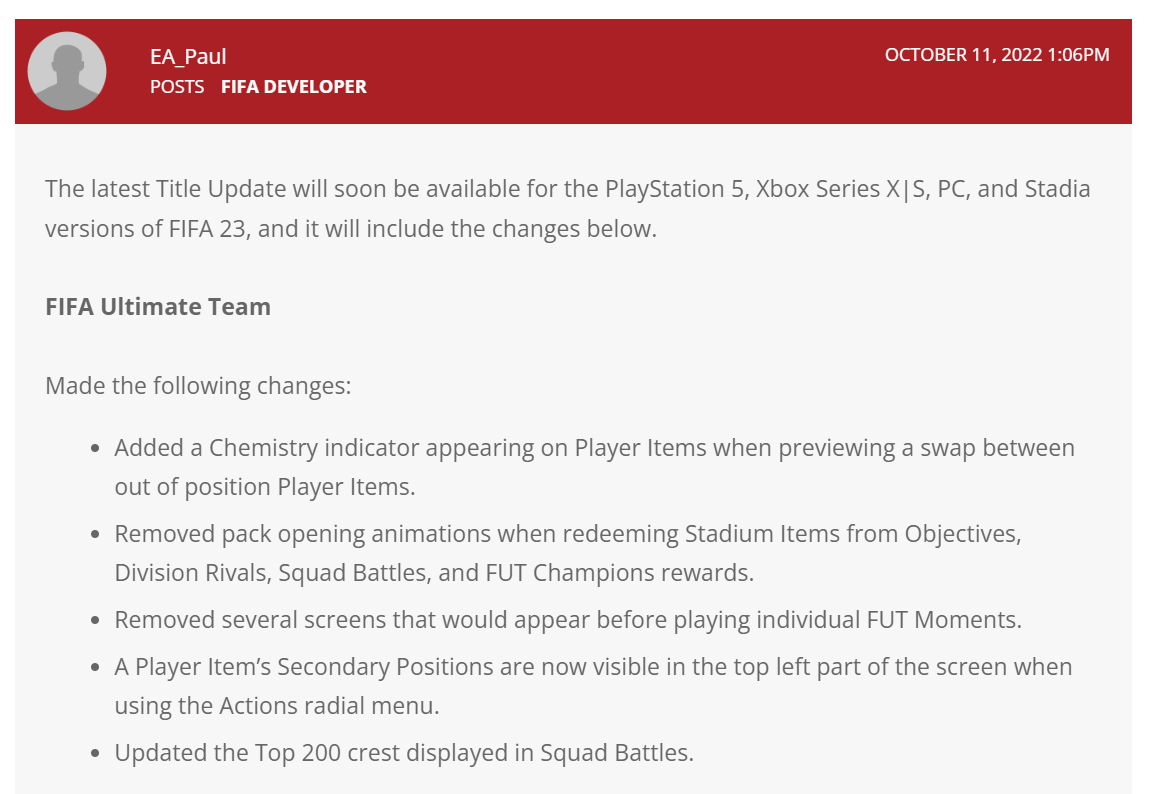Click the 'Made the following changes' line

click(198, 386)
